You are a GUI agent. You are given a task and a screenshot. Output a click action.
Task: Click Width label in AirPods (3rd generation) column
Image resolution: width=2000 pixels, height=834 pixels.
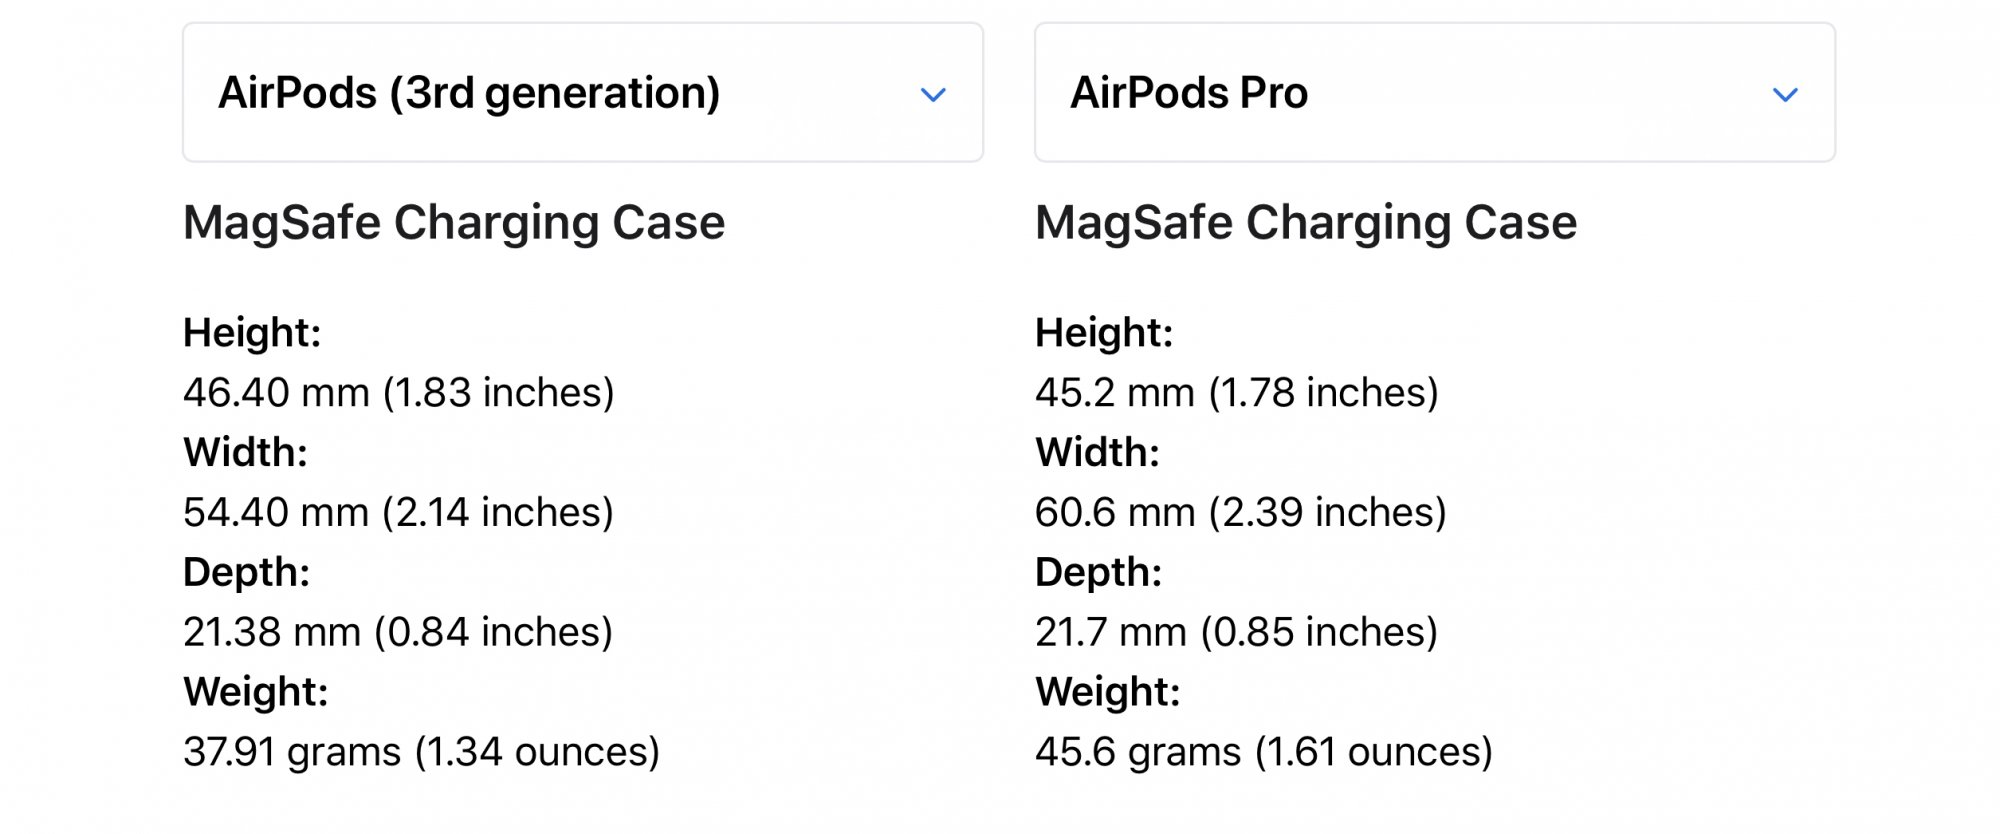pos(245,453)
